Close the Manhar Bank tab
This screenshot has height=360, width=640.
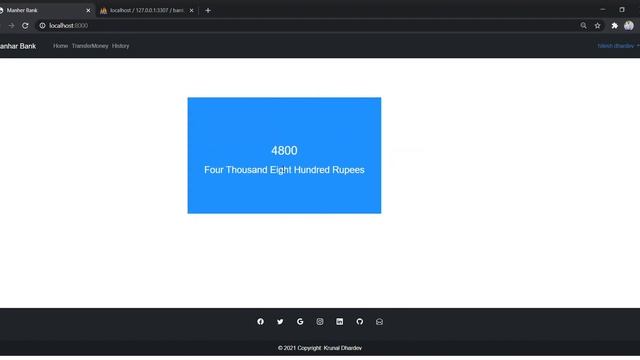pyautogui.click(x=88, y=11)
